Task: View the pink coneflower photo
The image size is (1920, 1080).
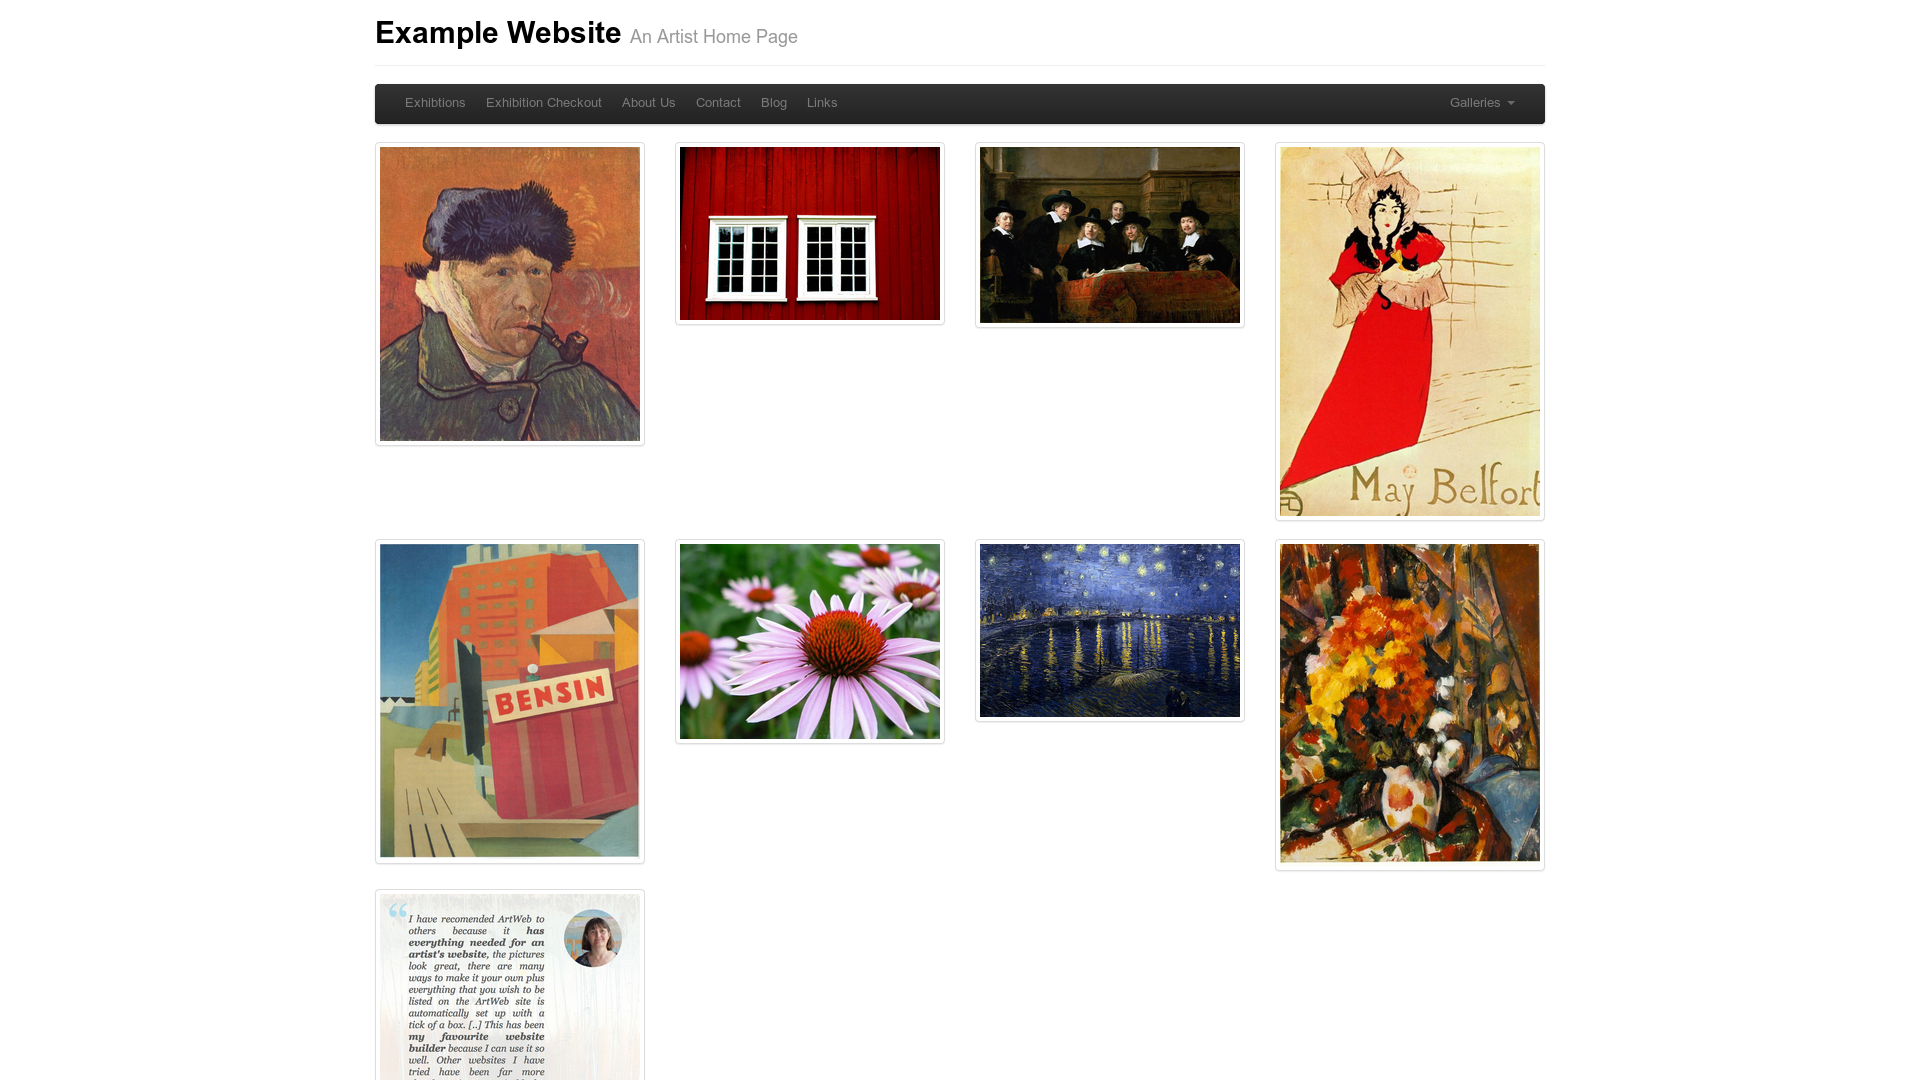Action: click(810, 642)
